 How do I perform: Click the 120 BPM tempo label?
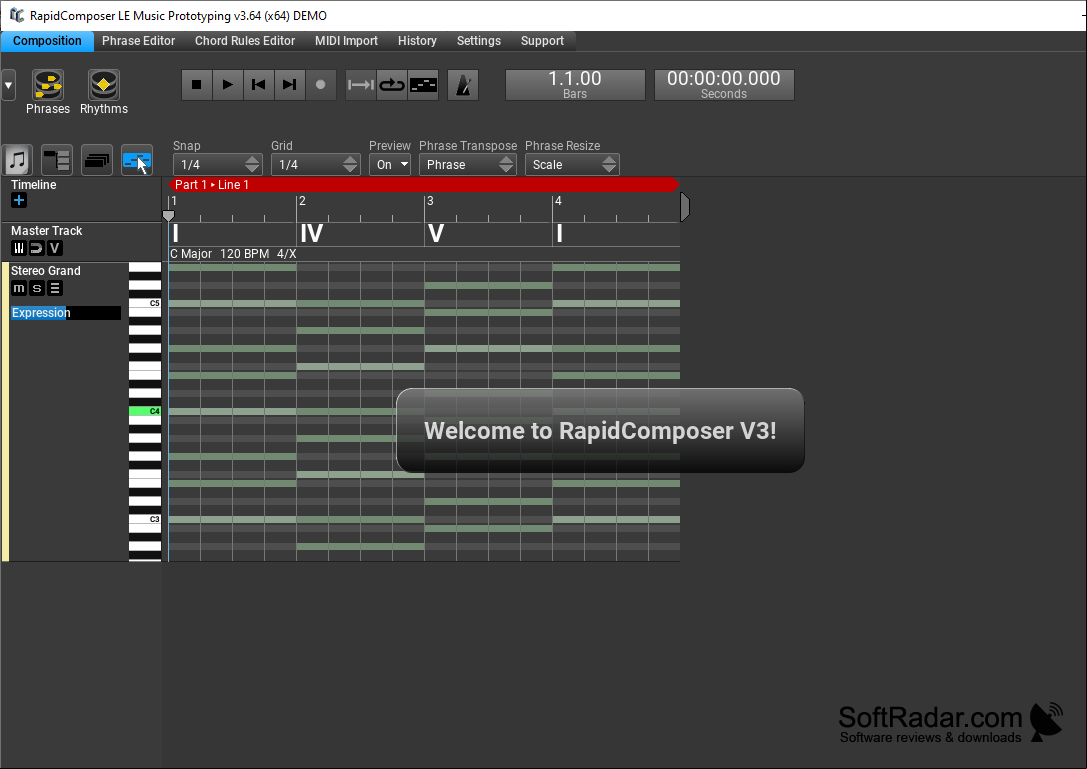pyautogui.click(x=245, y=254)
